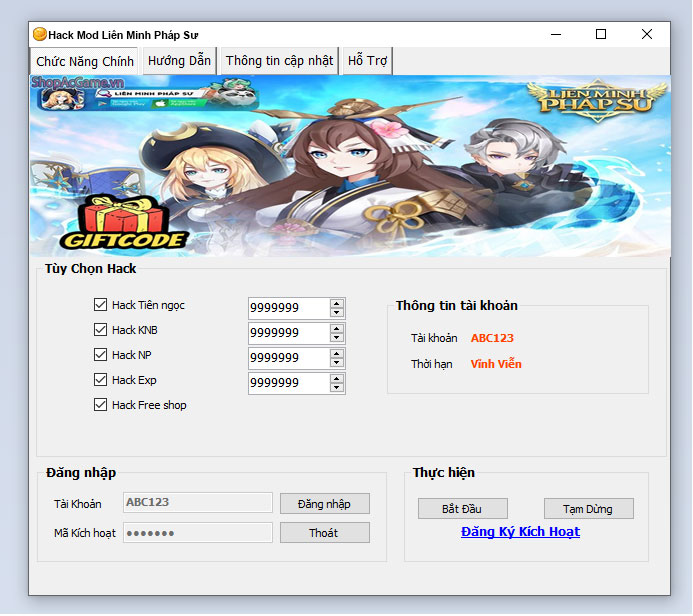Increase the Hack Exp value with up arrow
Image resolution: width=693 pixels, height=616 pixels.
[x=337, y=379]
